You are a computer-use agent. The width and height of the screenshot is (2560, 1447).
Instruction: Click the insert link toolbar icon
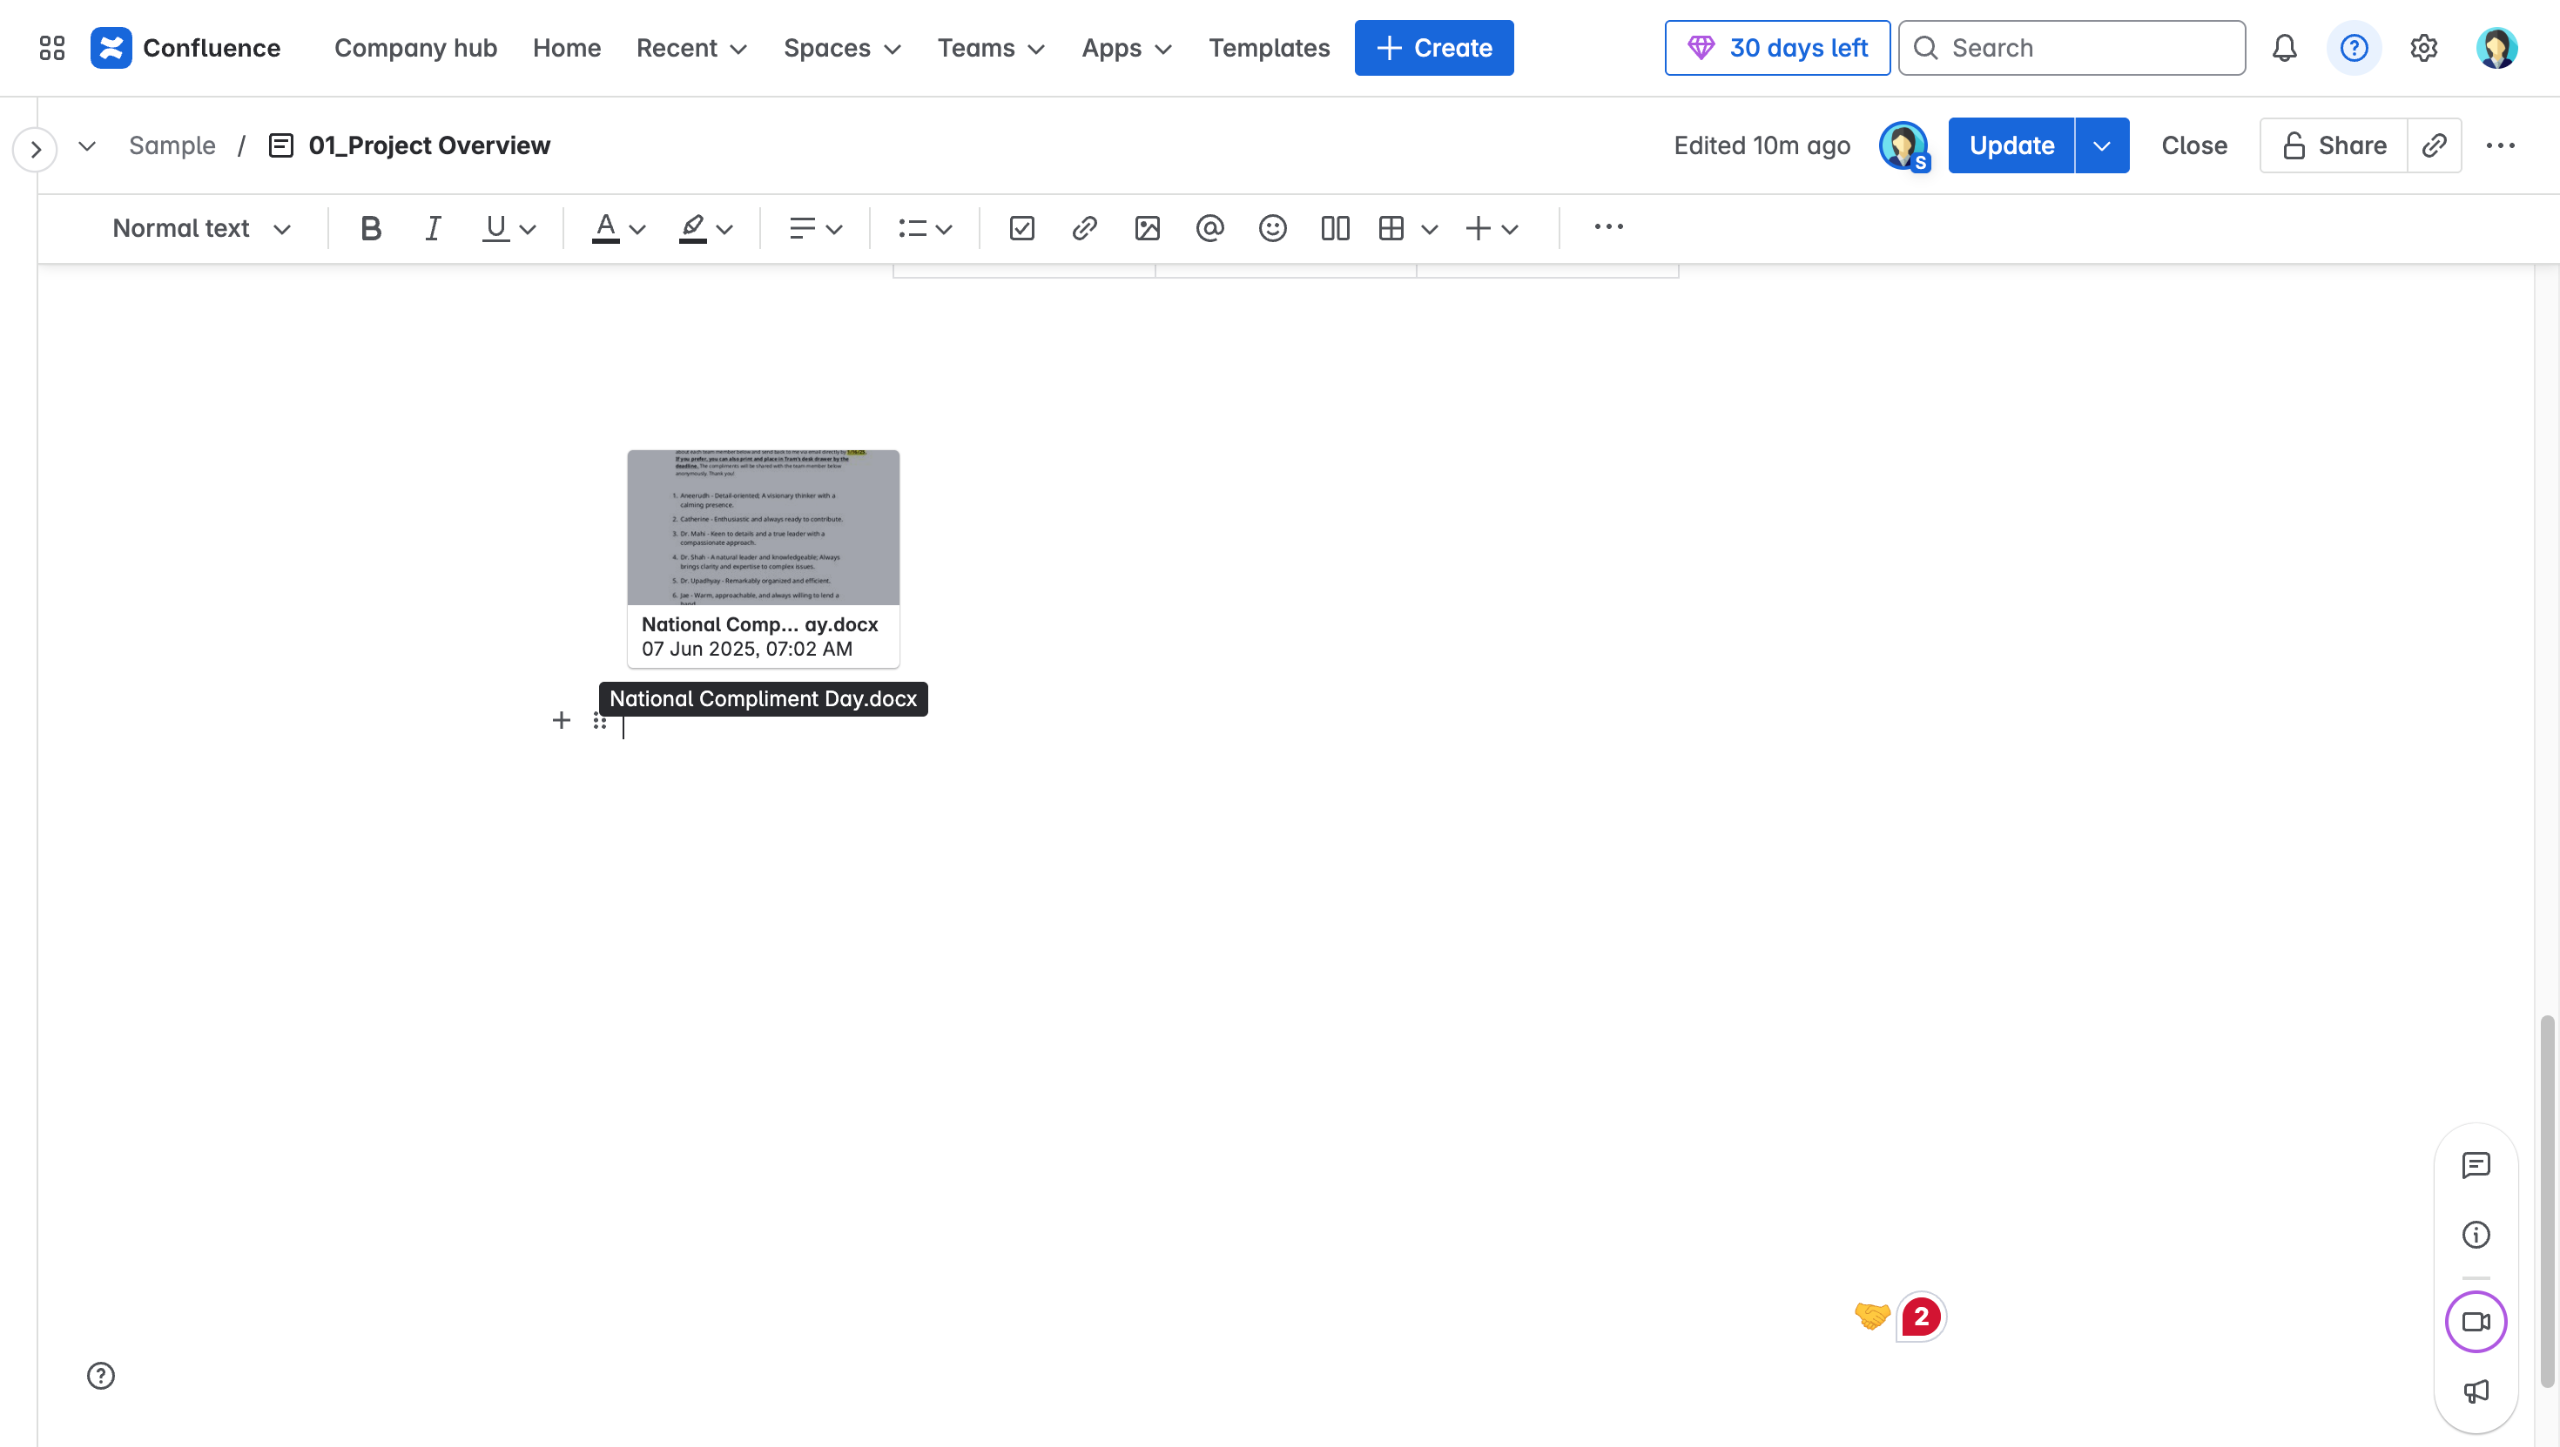coord(1084,228)
